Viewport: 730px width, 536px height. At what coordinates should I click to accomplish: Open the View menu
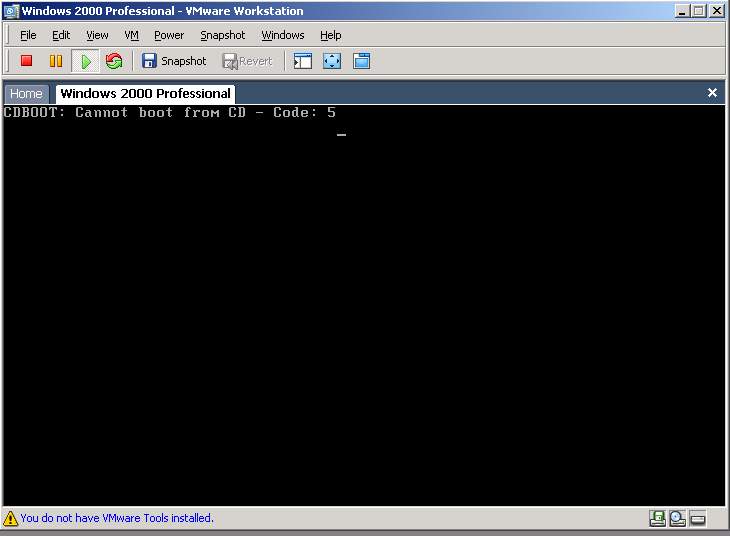pos(97,35)
